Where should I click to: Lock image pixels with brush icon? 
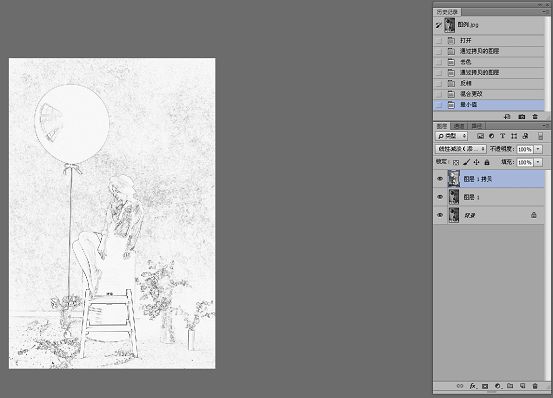pyautogui.click(x=466, y=162)
